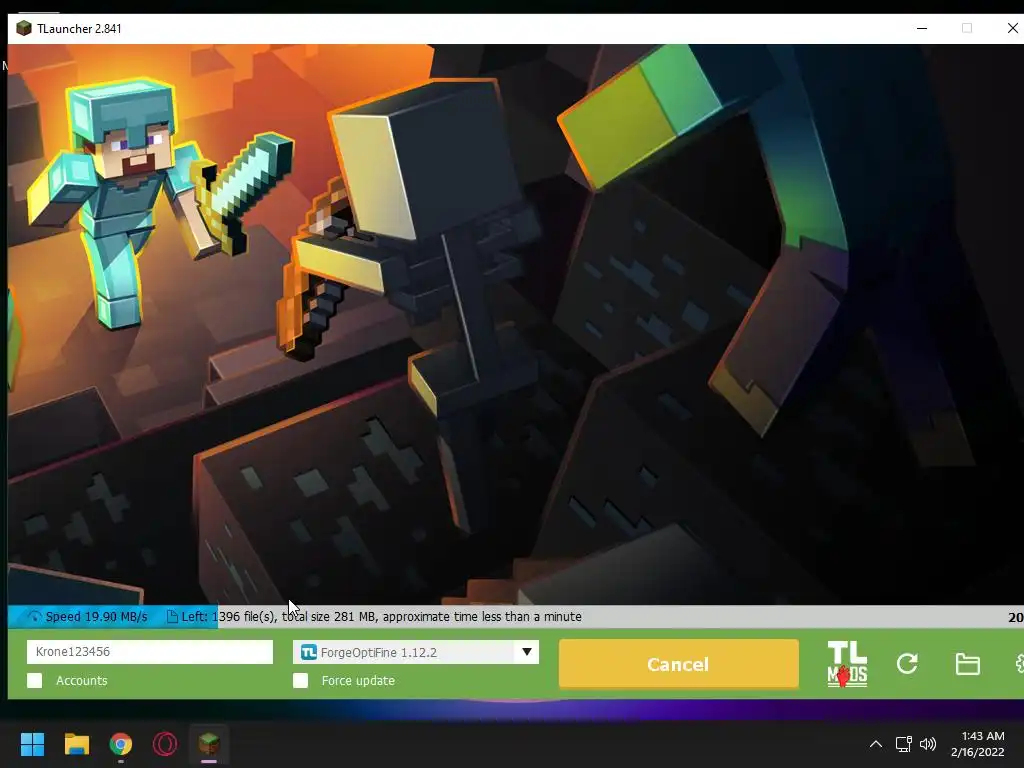The image size is (1024, 768).
Task: Enable the Accounts checkbox
Action: pos(35,680)
